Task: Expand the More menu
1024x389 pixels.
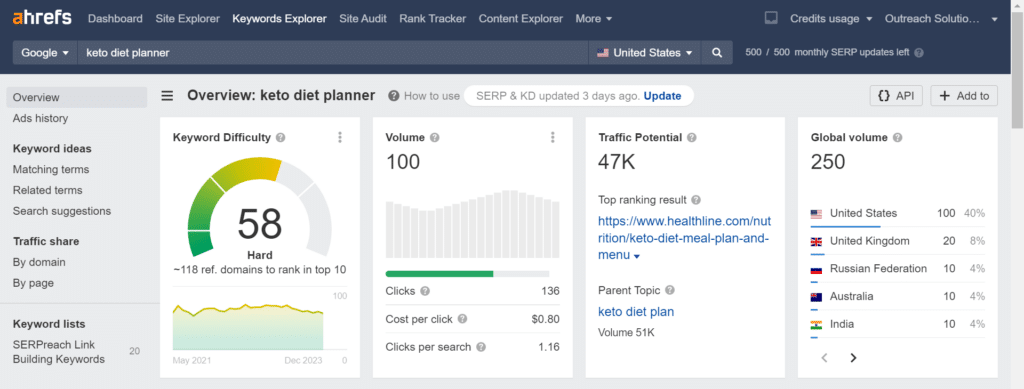Action: pyautogui.click(x=594, y=18)
